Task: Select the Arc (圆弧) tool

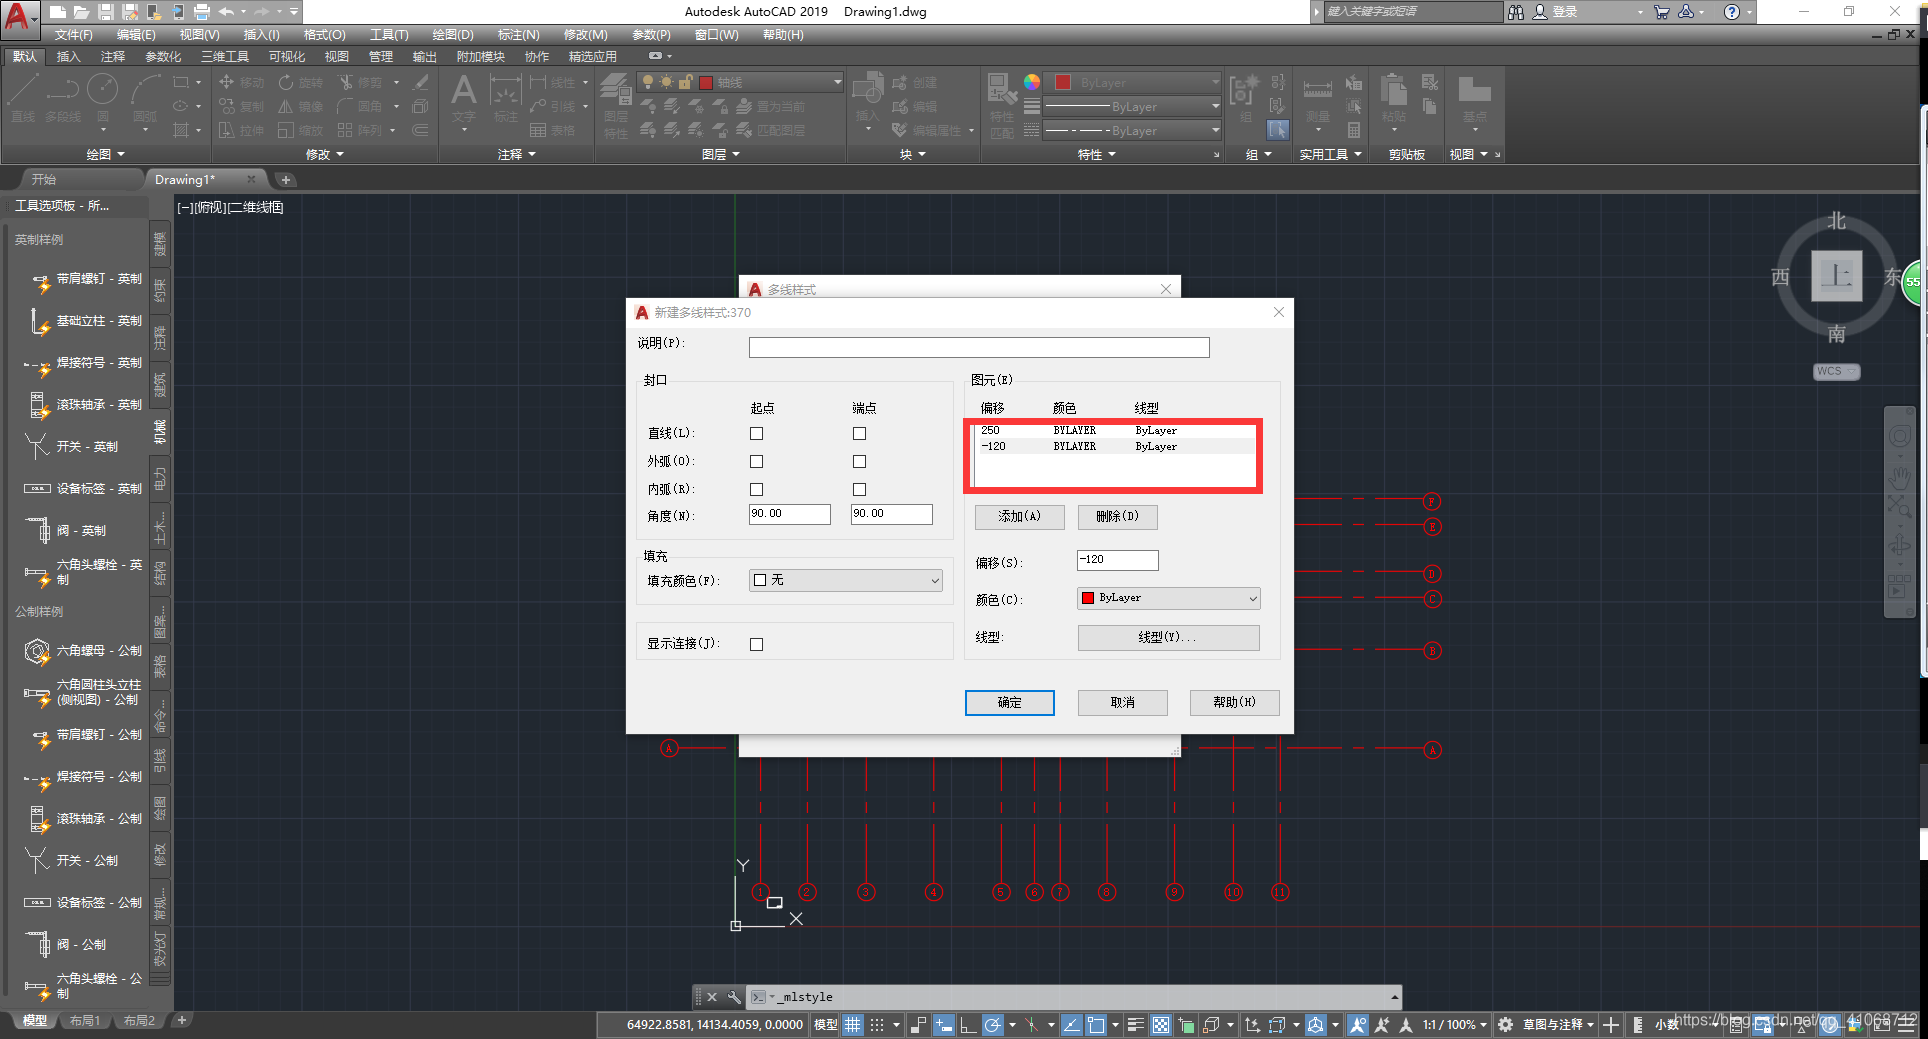Action: tap(146, 96)
